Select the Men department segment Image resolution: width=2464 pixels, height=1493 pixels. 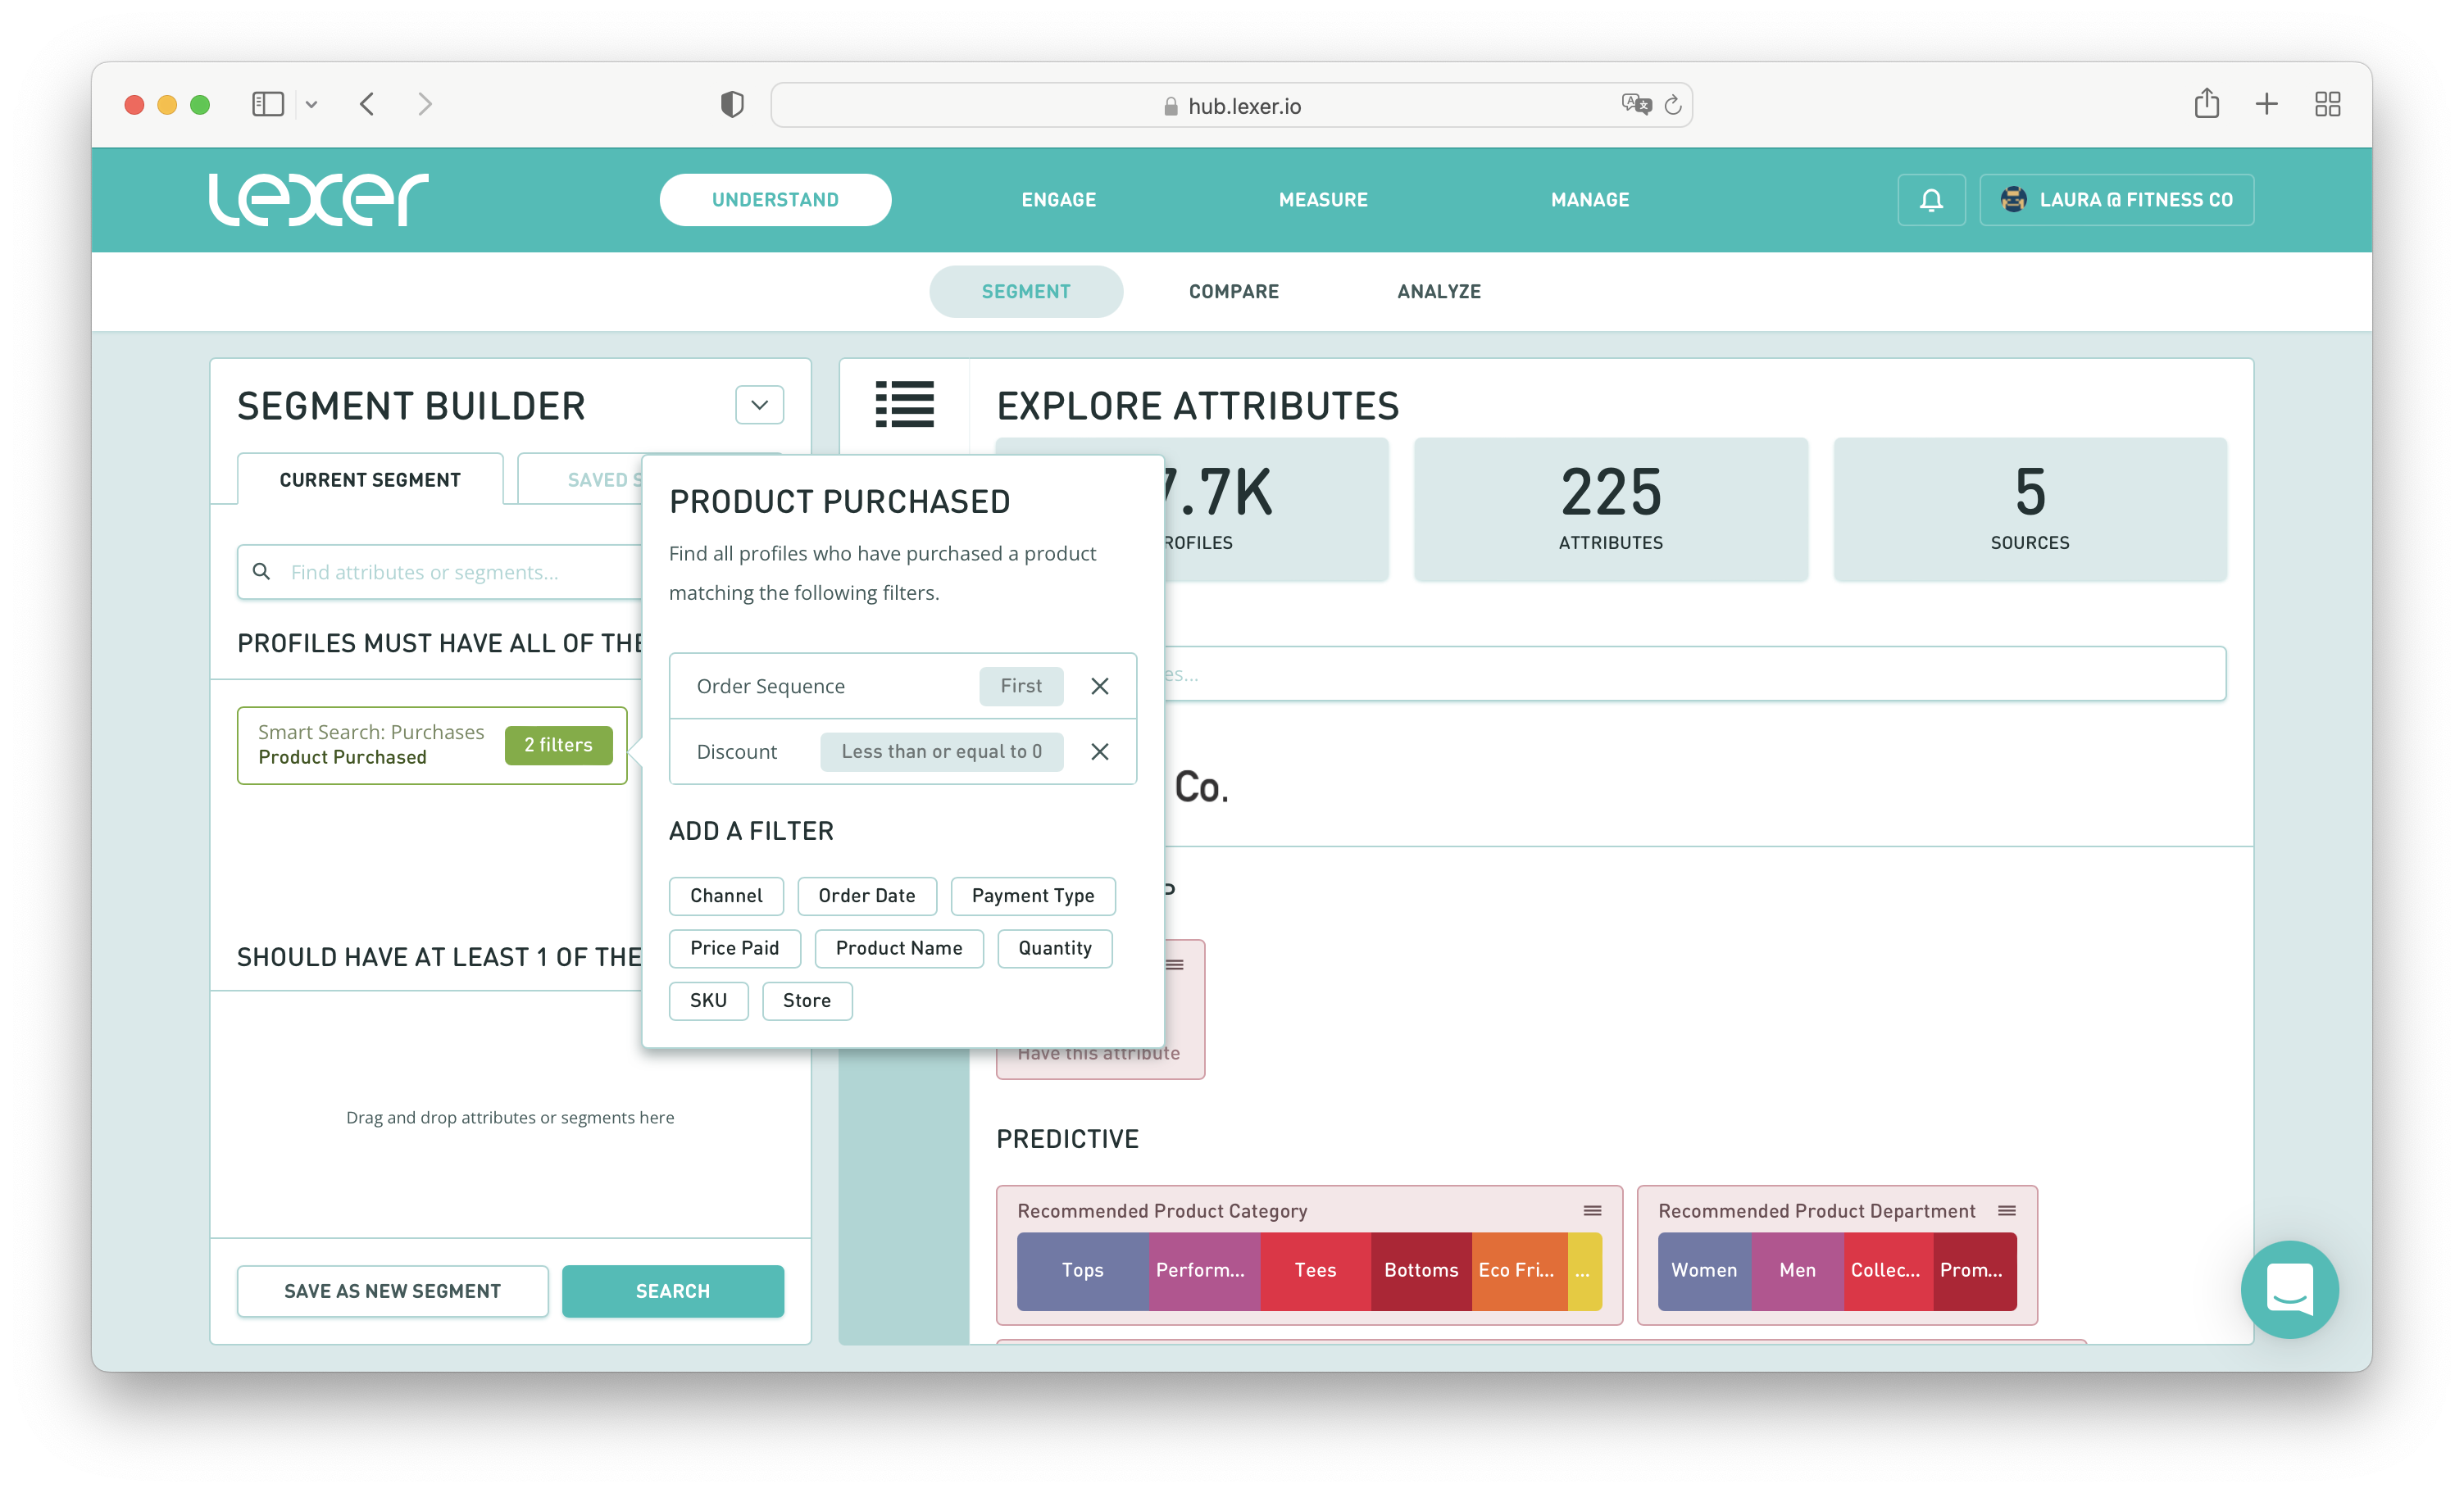point(1798,1271)
